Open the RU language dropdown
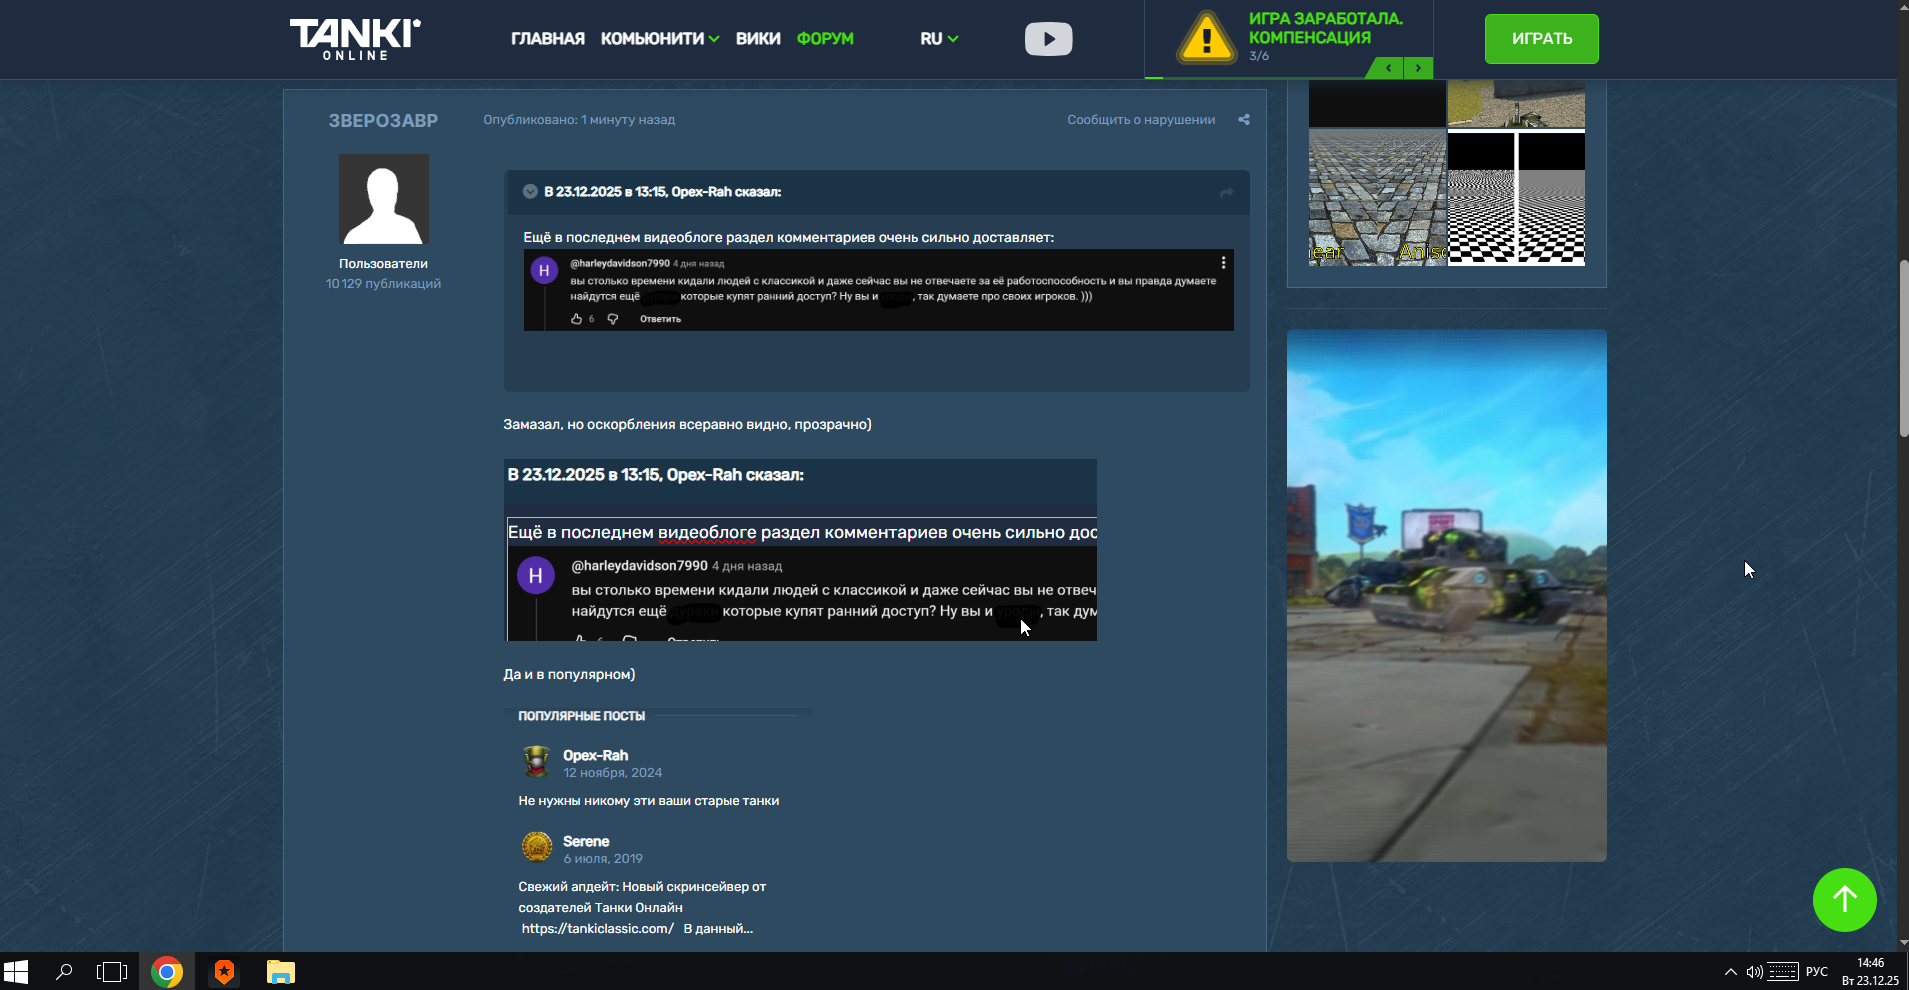The height and width of the screenshot is (990, 1909). 939,39
